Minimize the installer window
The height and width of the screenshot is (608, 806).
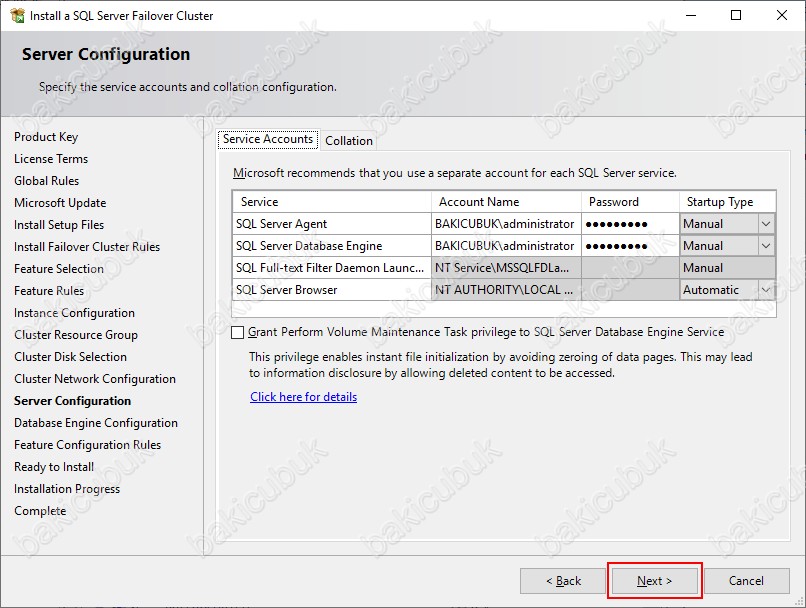pos(691,15)
